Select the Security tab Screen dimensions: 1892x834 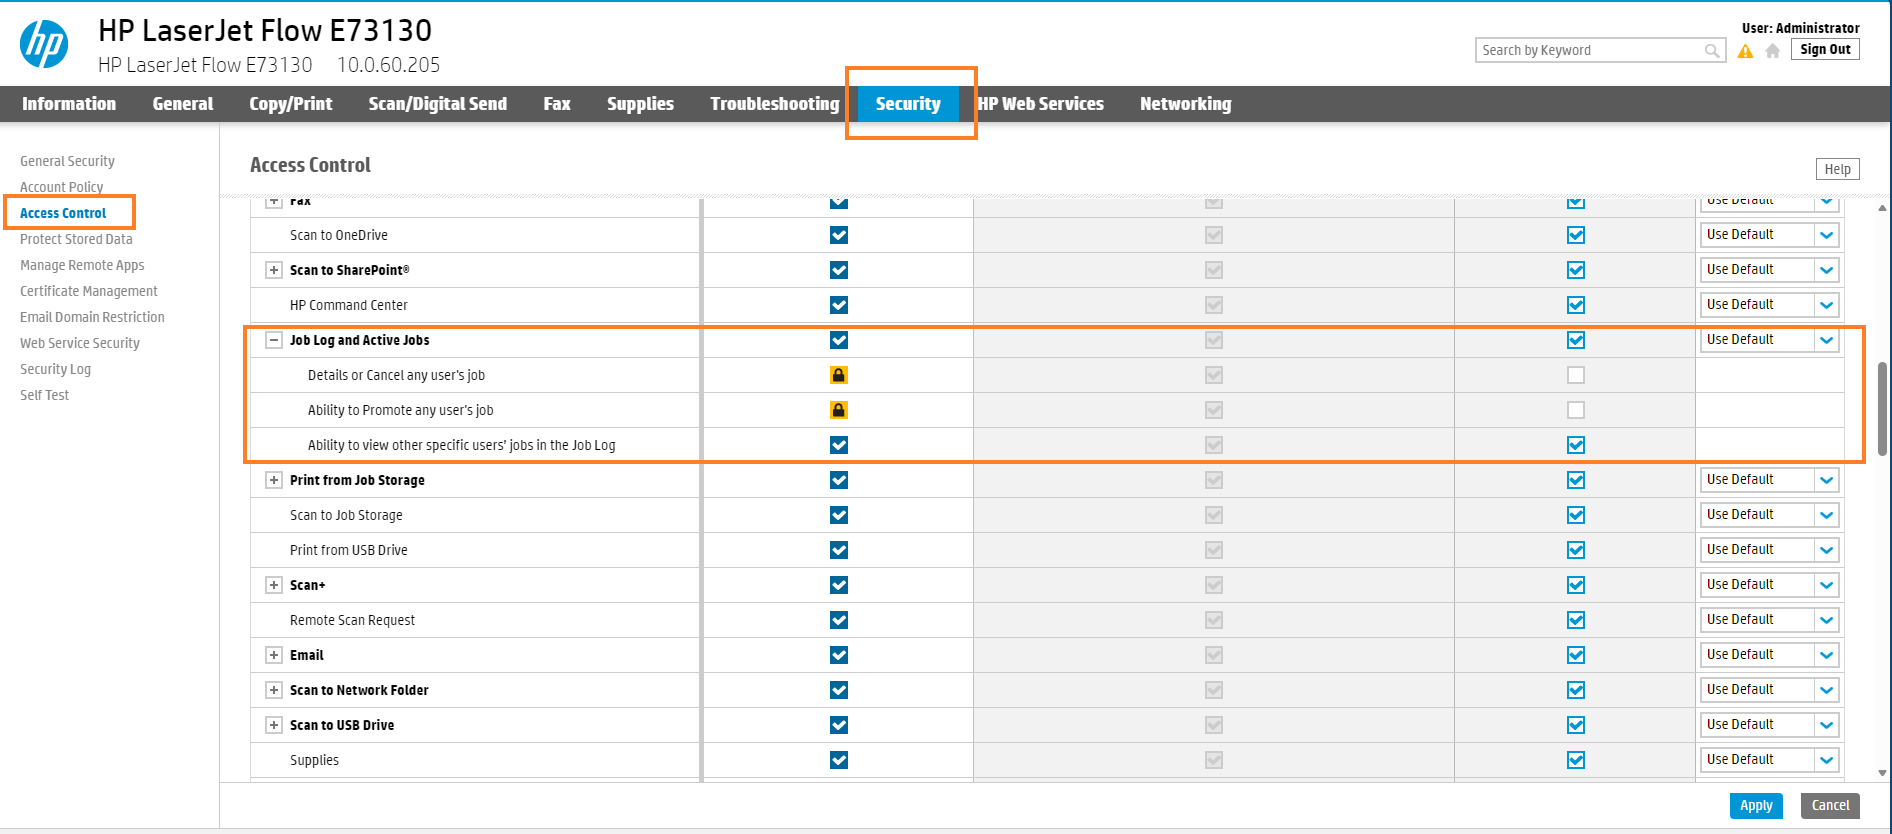(908, 104)
